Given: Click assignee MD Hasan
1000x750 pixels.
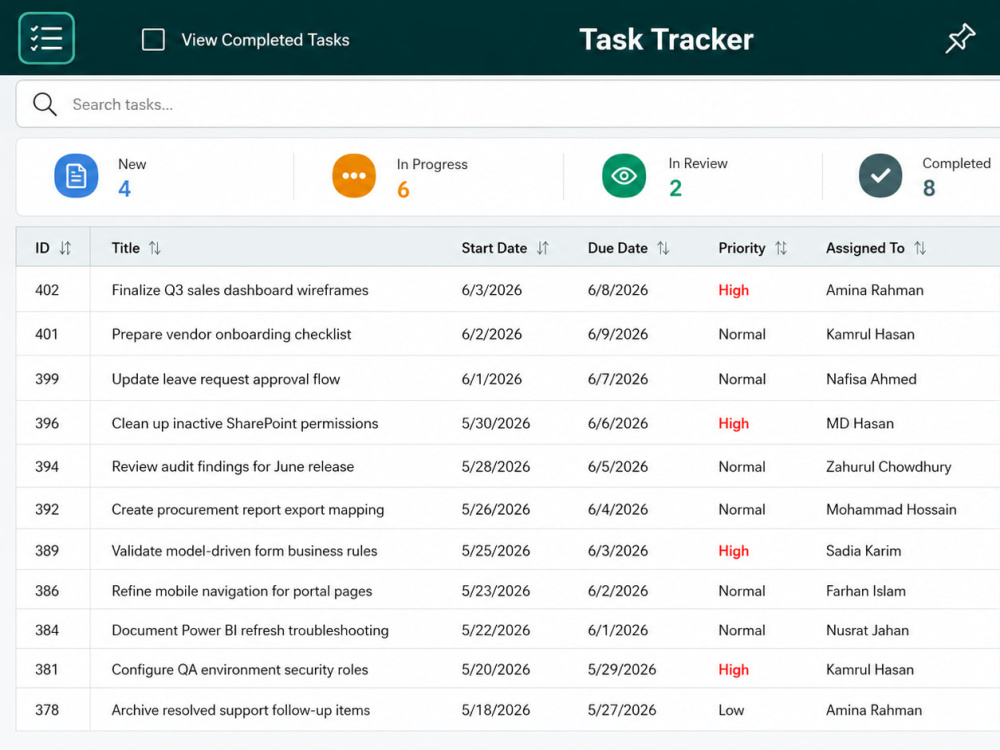Looking at the screenshot, I should click(x=860, y=423).
